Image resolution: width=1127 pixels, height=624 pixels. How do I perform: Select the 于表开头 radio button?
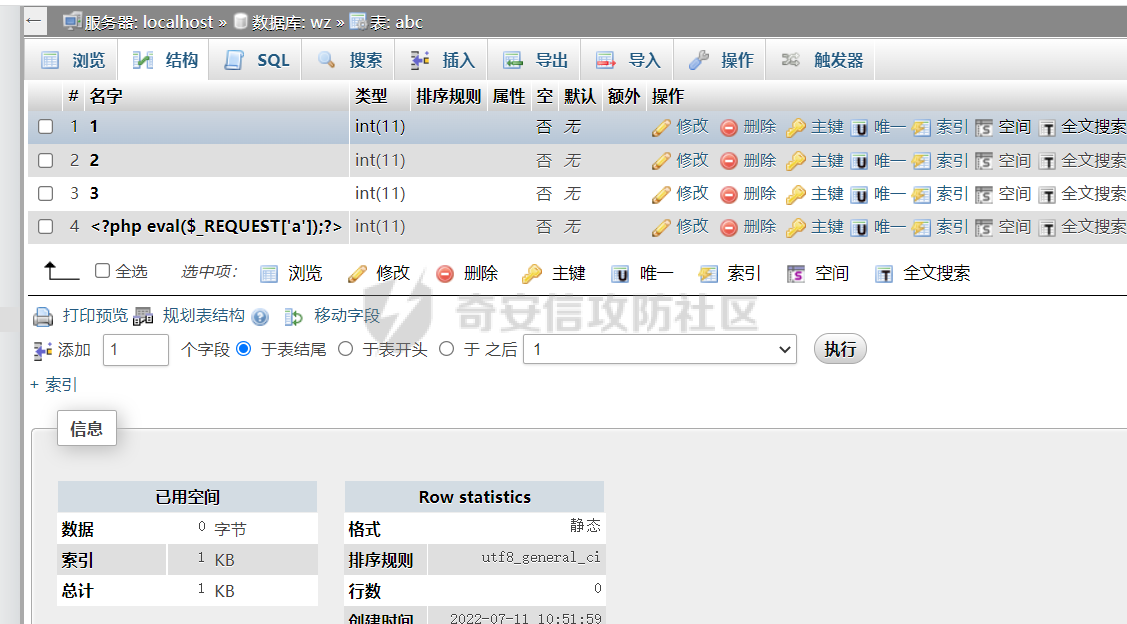point(346,349)
